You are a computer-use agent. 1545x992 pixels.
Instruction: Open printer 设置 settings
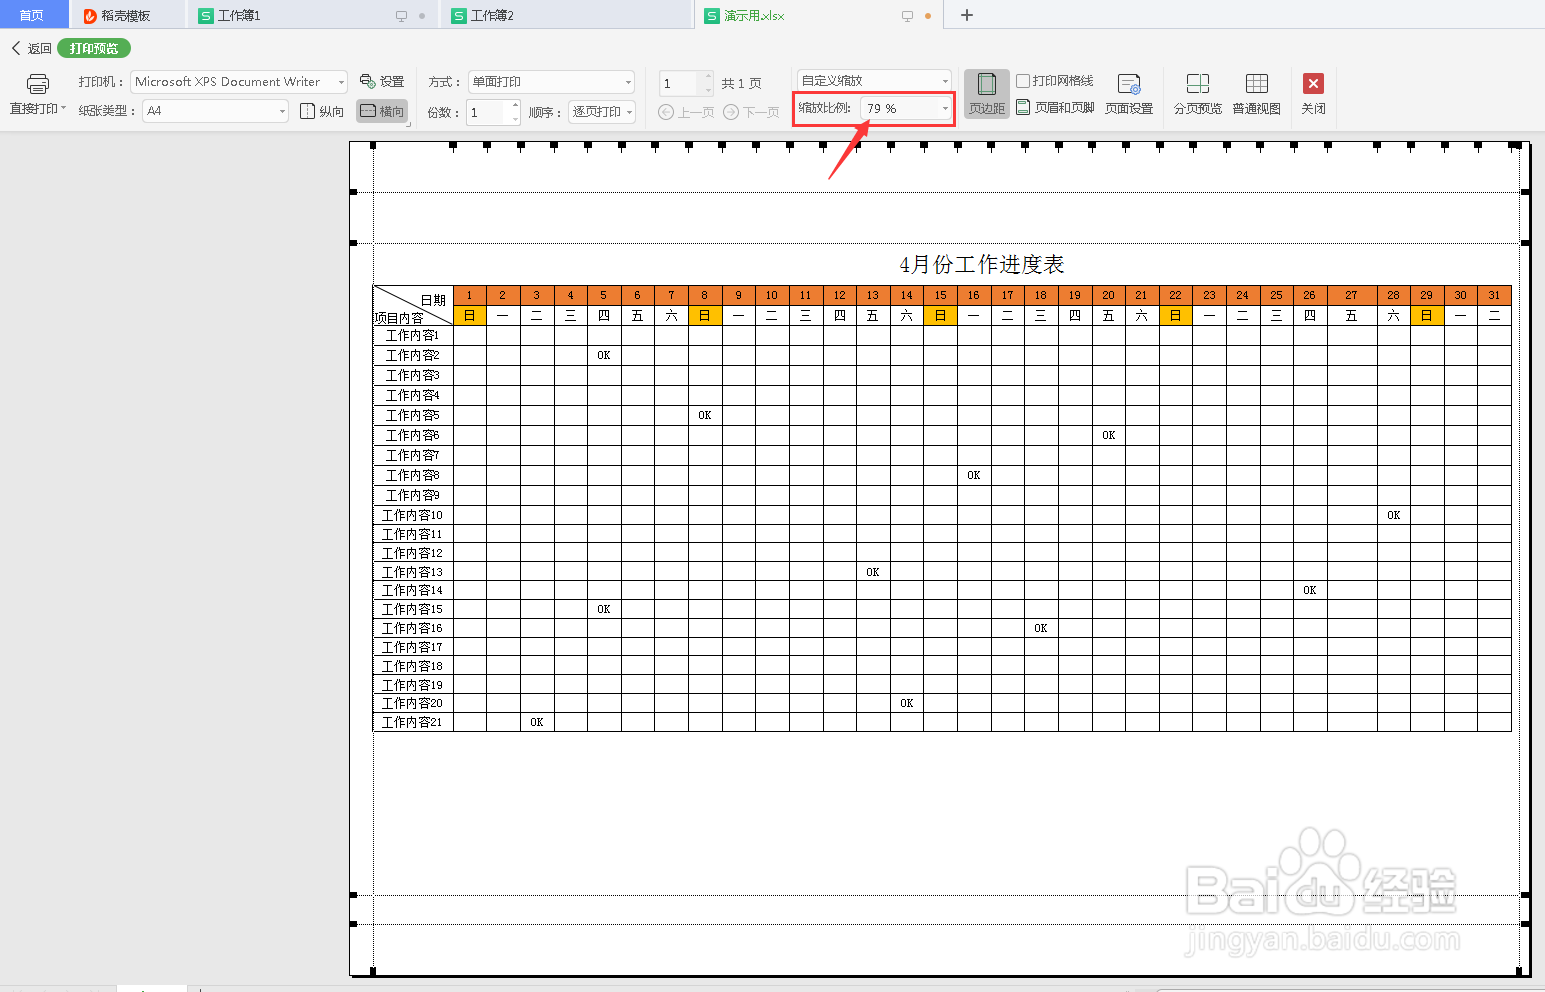point(382,82)
